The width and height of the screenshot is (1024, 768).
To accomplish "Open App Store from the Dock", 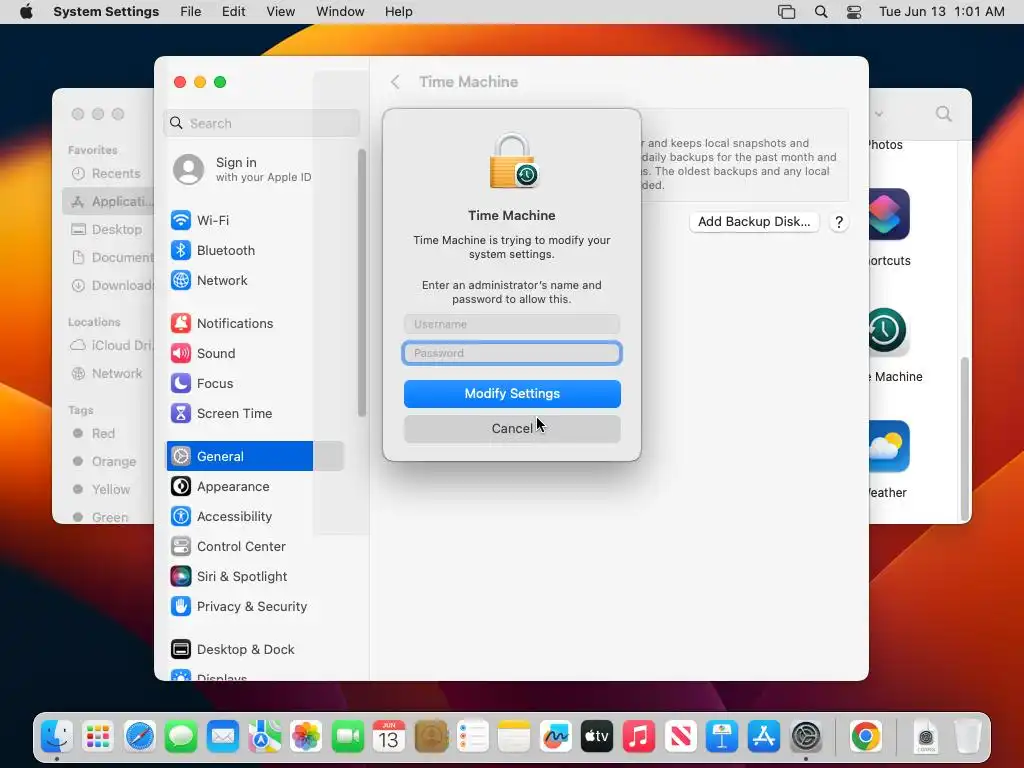I will [x=763, y=737].
